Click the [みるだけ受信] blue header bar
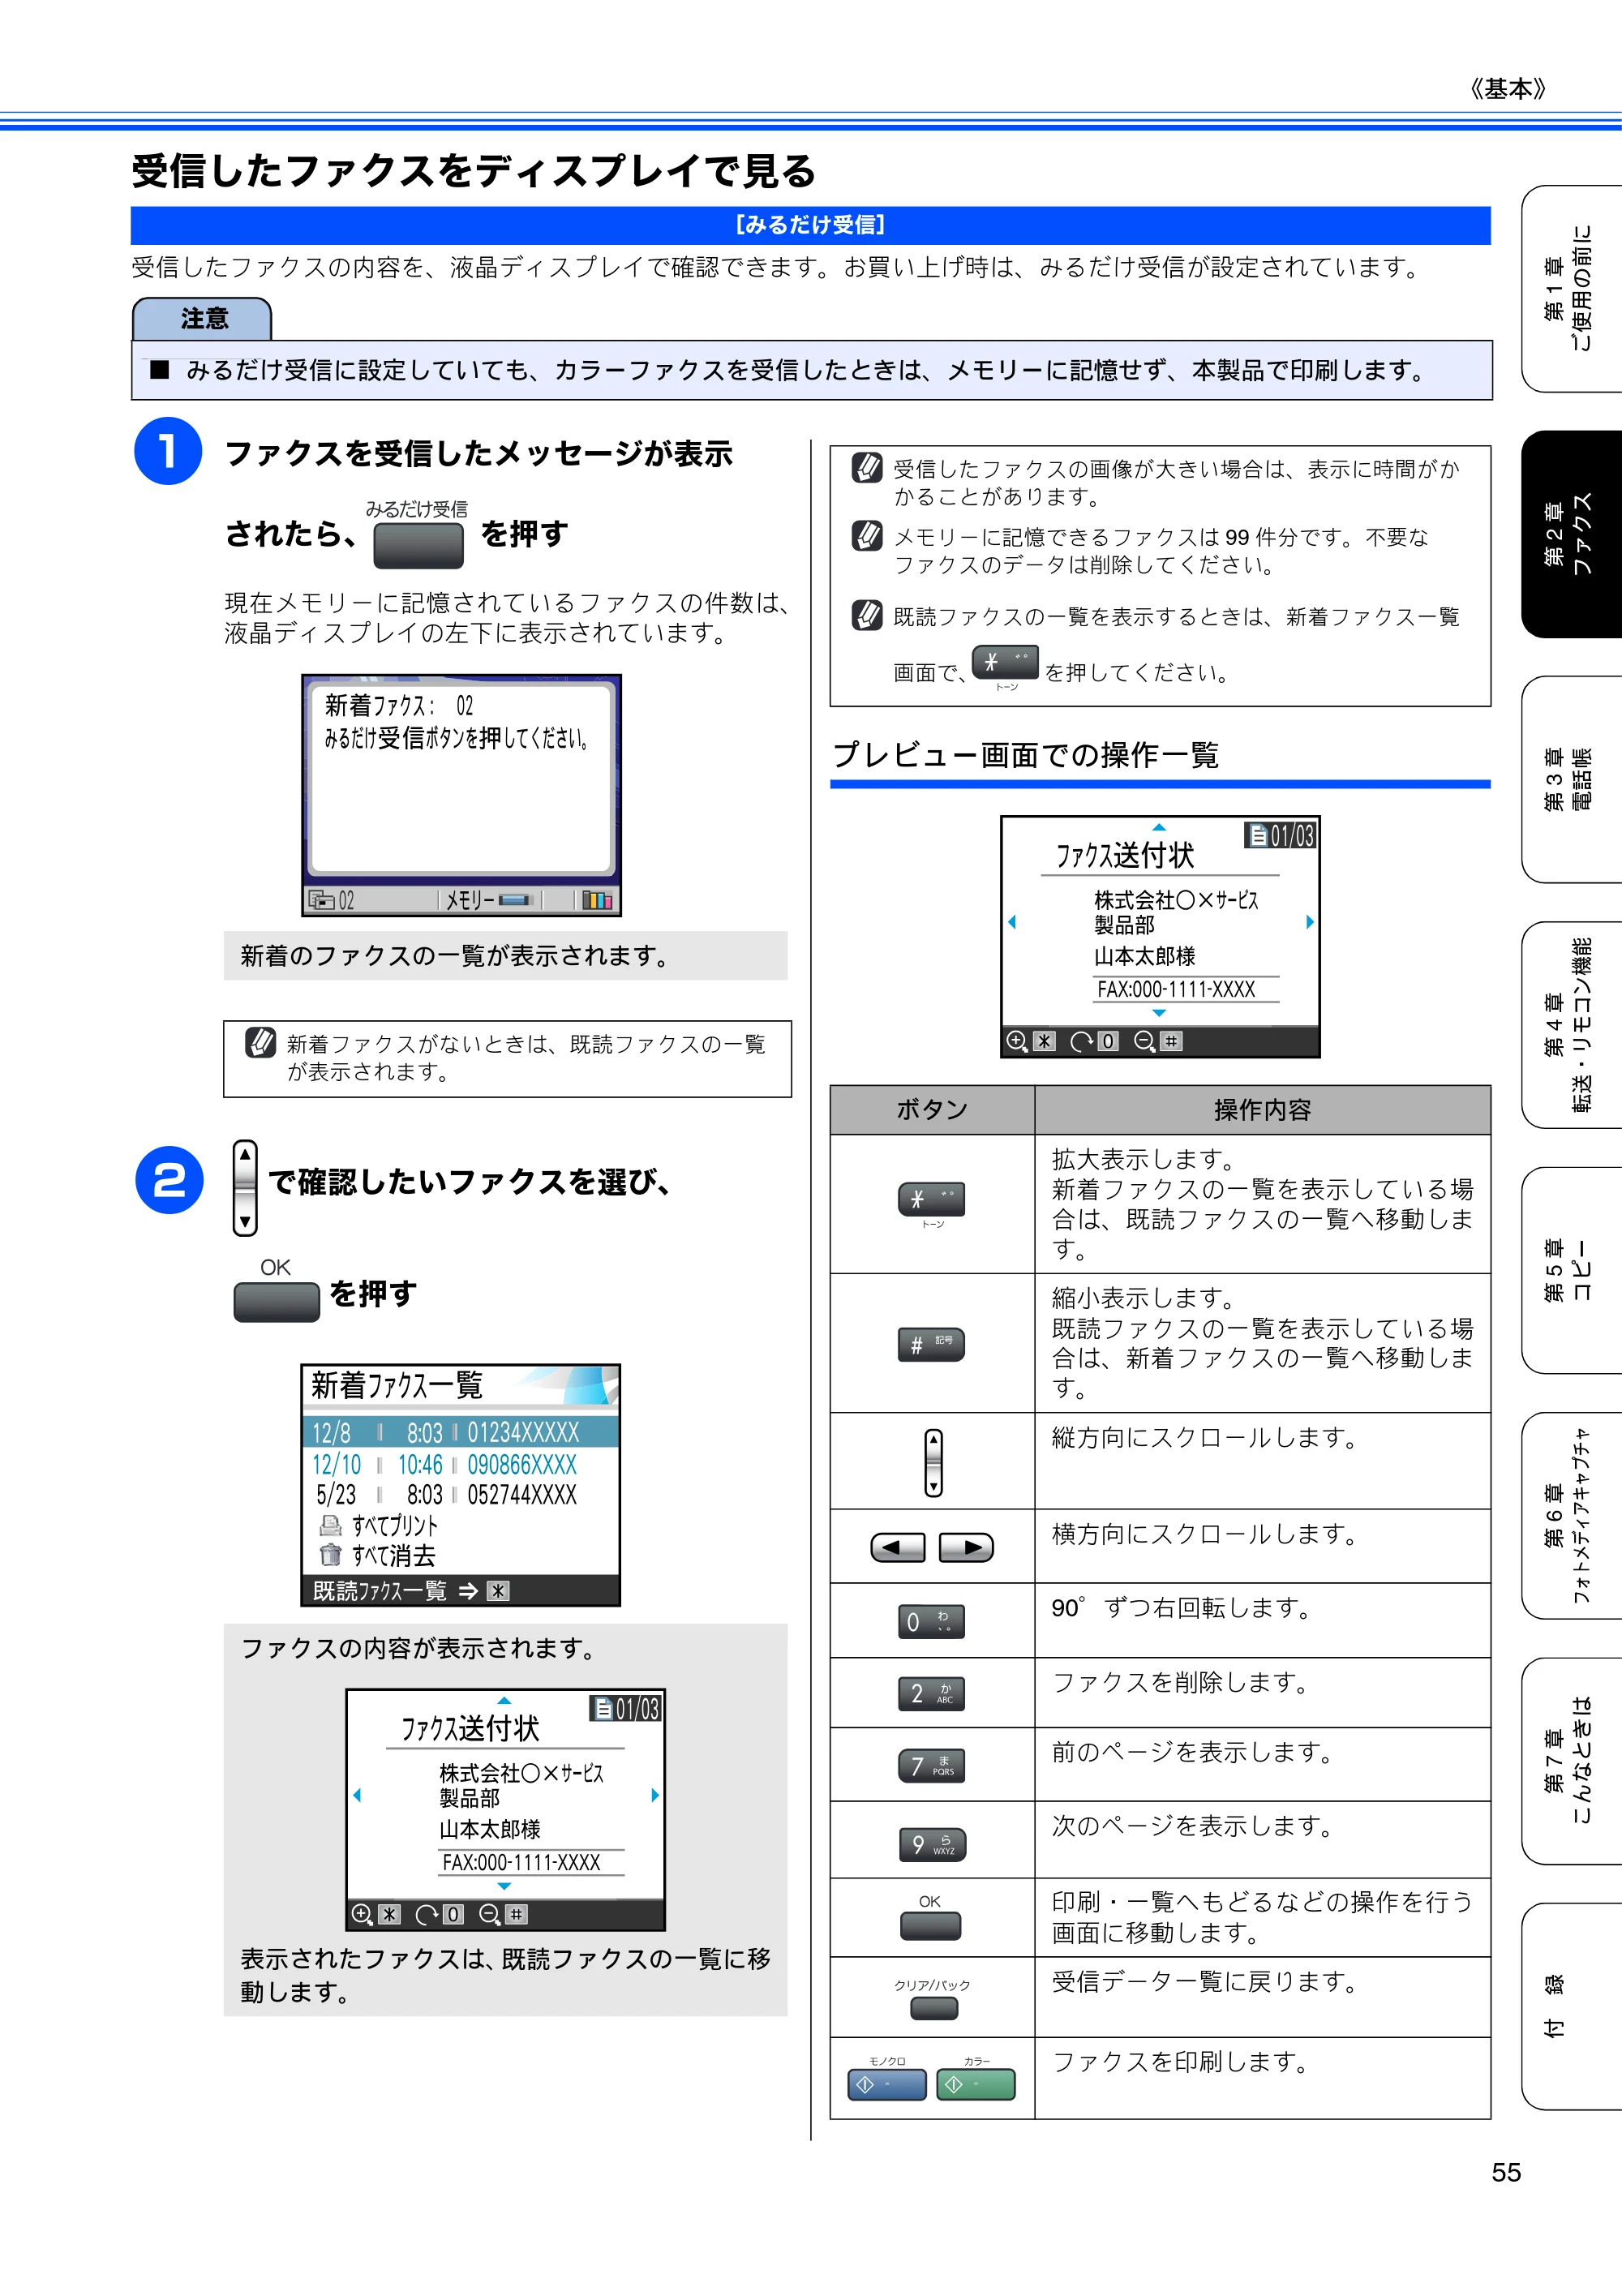Image resolution: width=1622 pixels, height=2296 pixels. (810, 225)
